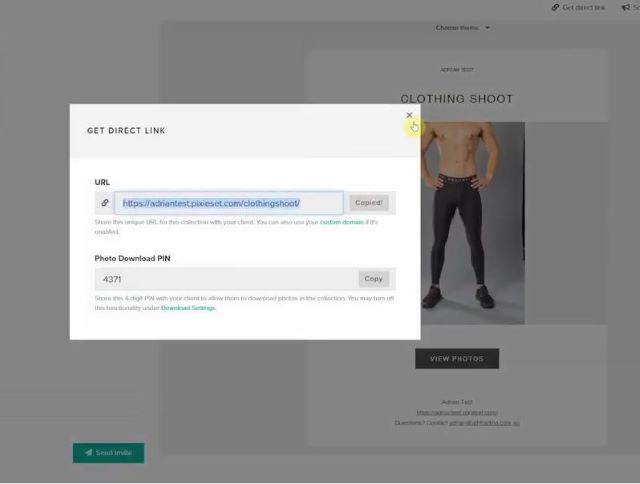Copy the Photo Download PIN
This screenshot has width=640, height=484.
coord(373,279)
